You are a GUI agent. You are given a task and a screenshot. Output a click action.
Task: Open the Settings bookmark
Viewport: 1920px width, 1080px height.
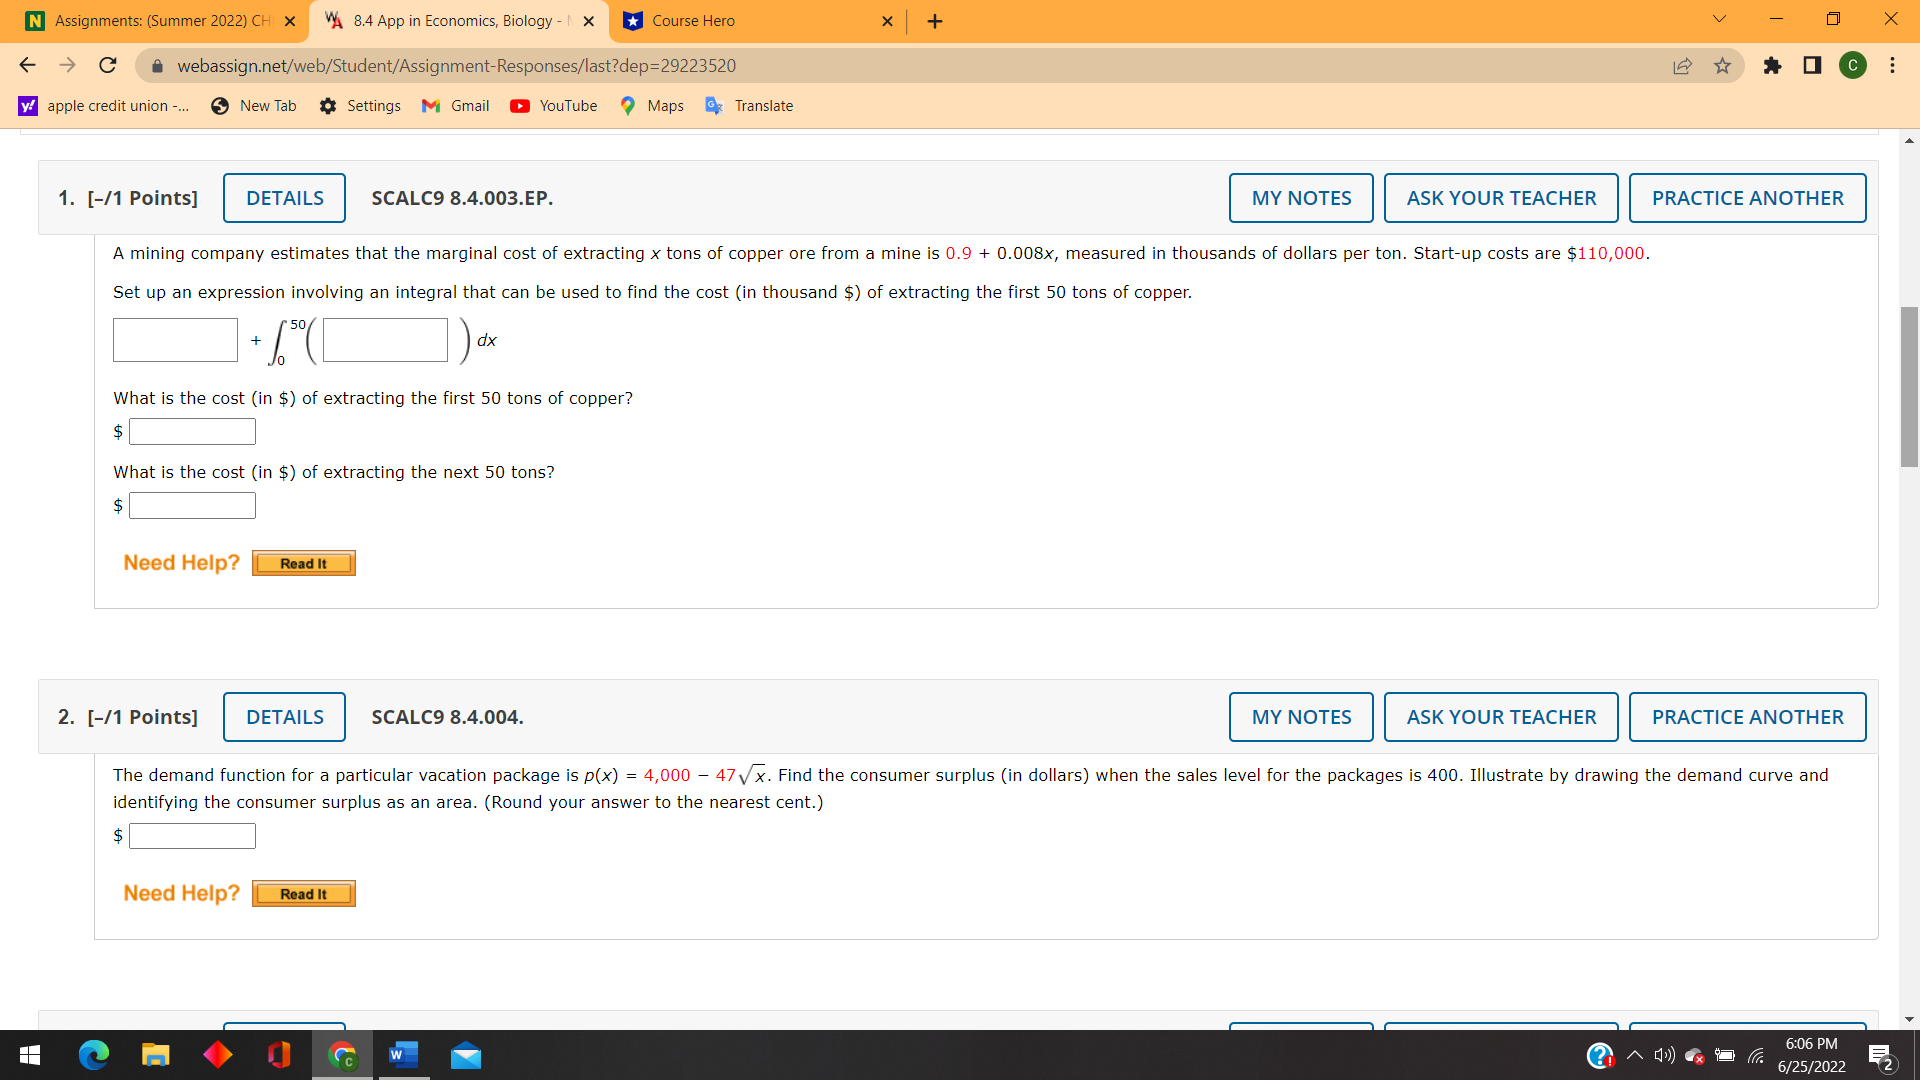coord(360,105)
